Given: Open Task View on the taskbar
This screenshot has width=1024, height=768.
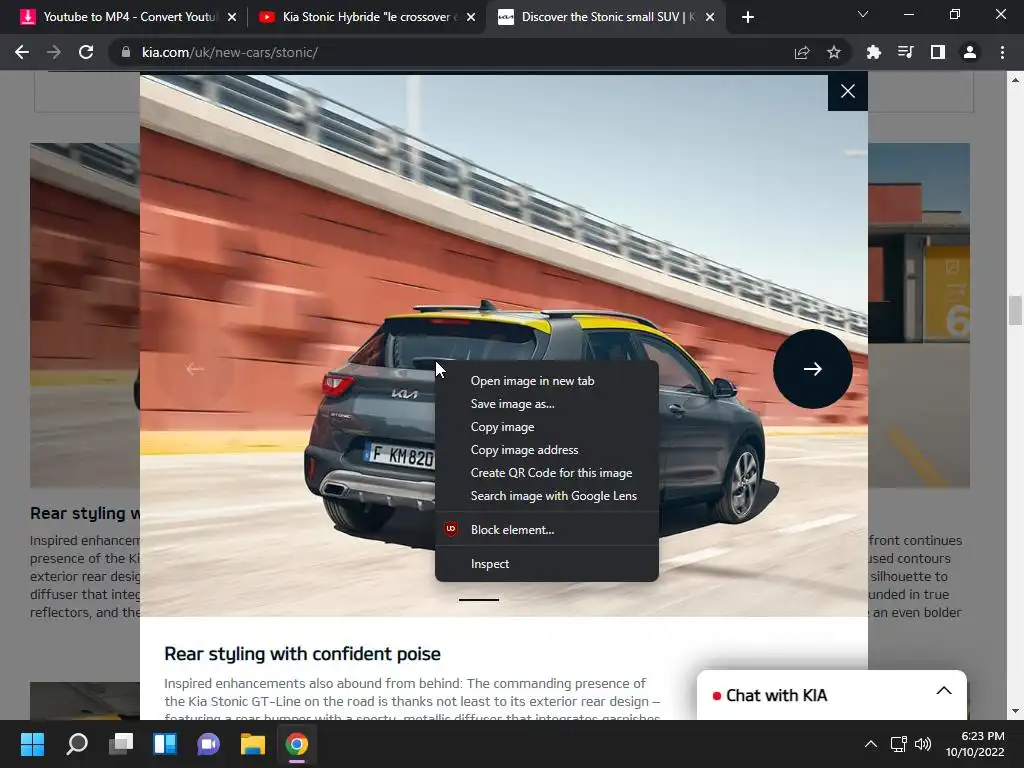Looking at the screenshot, I should tap(121, 744).
